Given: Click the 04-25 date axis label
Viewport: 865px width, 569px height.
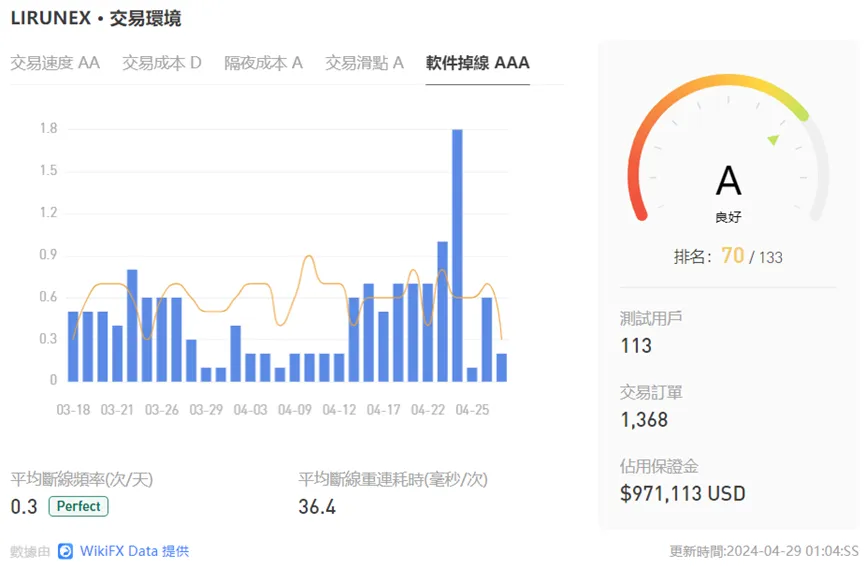Looking at the screenshot, I should point(472,410).
